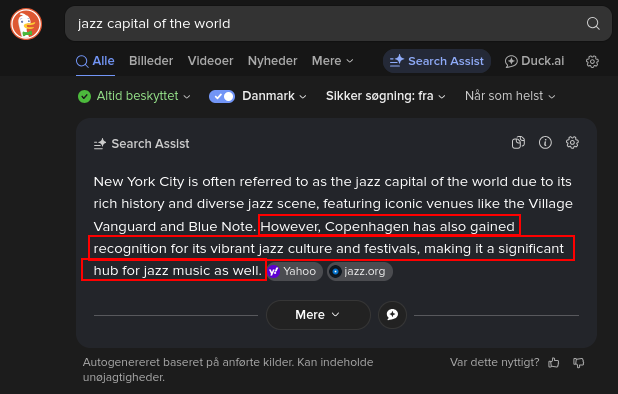Open the Når som helst time filter
The width and height of the screenshot is (618, 394).
coord(510,96)
